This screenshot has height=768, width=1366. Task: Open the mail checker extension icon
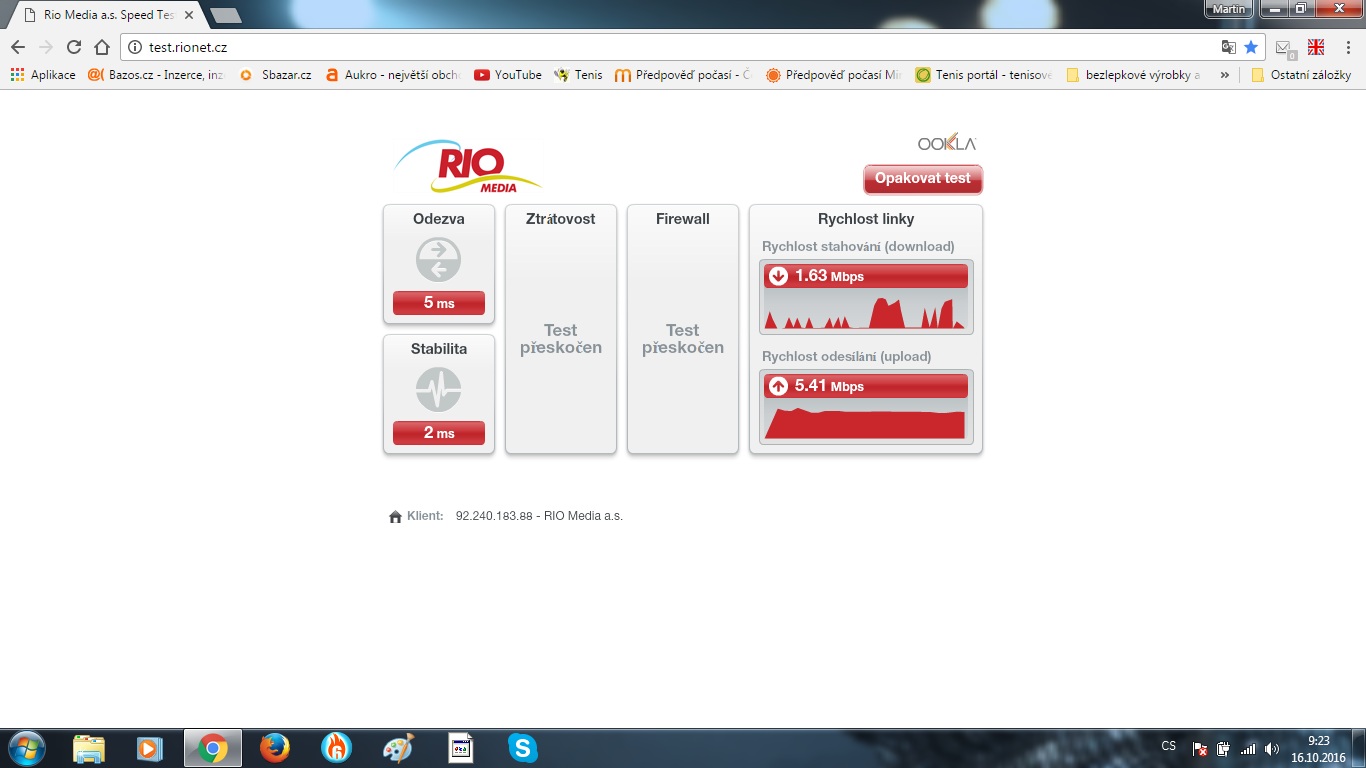1285,48
